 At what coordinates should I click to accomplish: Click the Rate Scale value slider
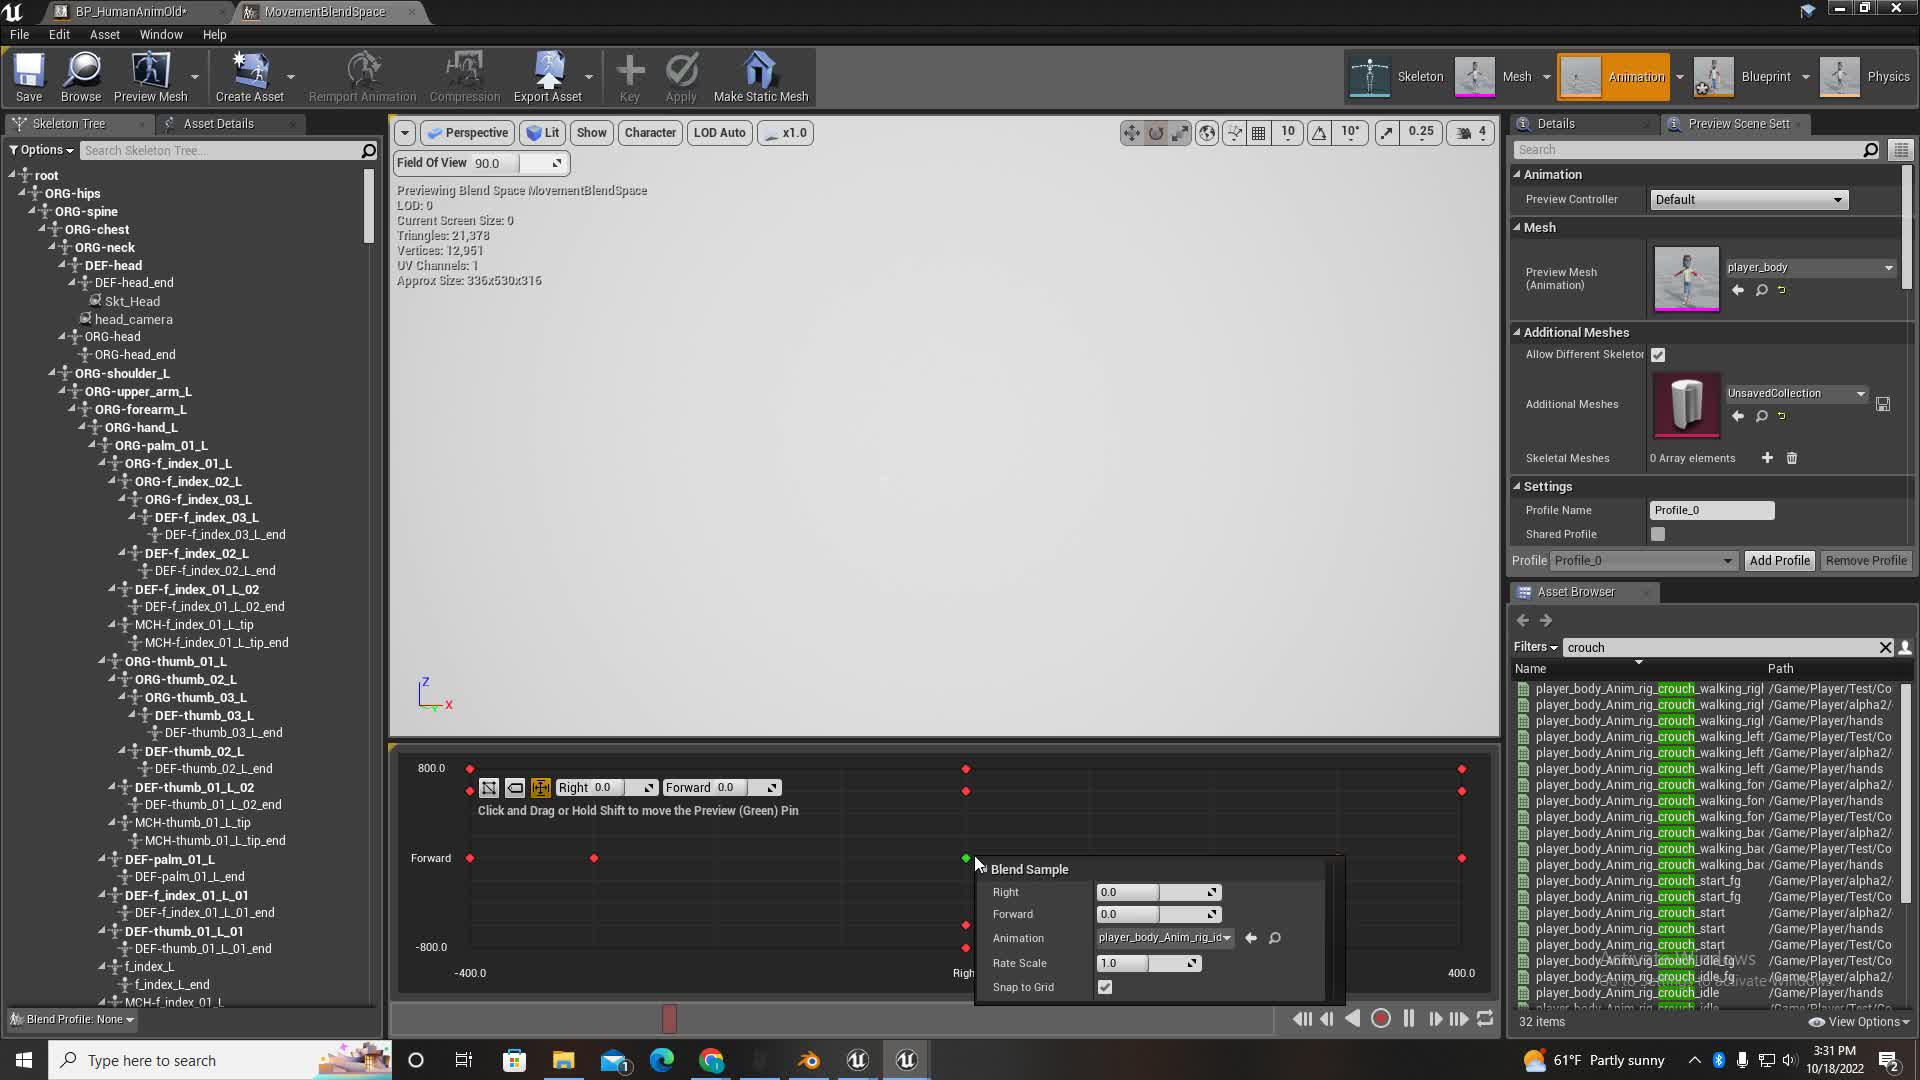point(1148,964)
